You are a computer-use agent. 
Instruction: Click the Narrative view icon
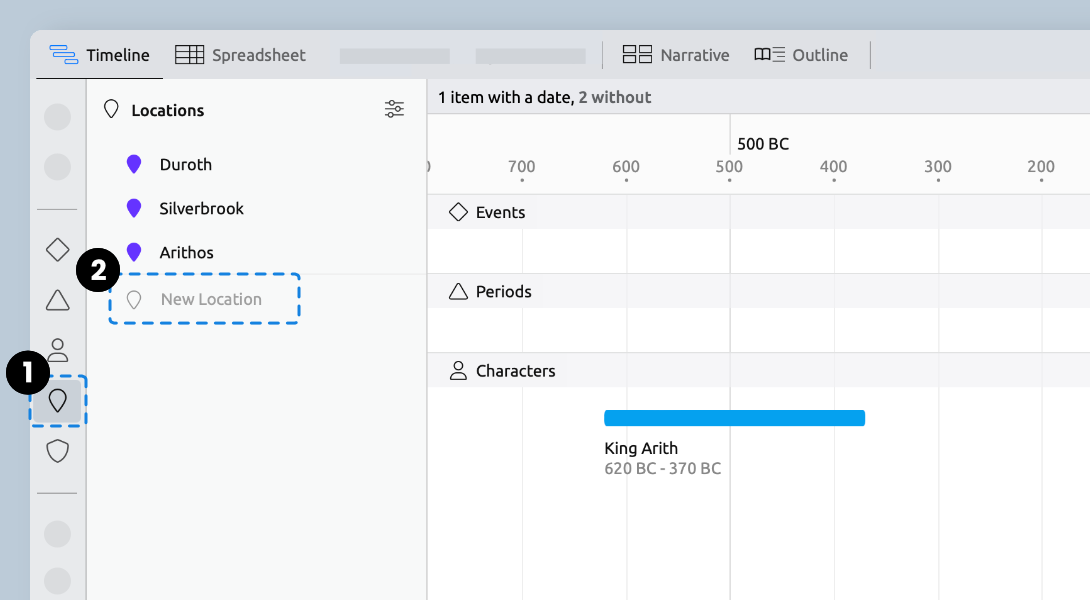637,54
